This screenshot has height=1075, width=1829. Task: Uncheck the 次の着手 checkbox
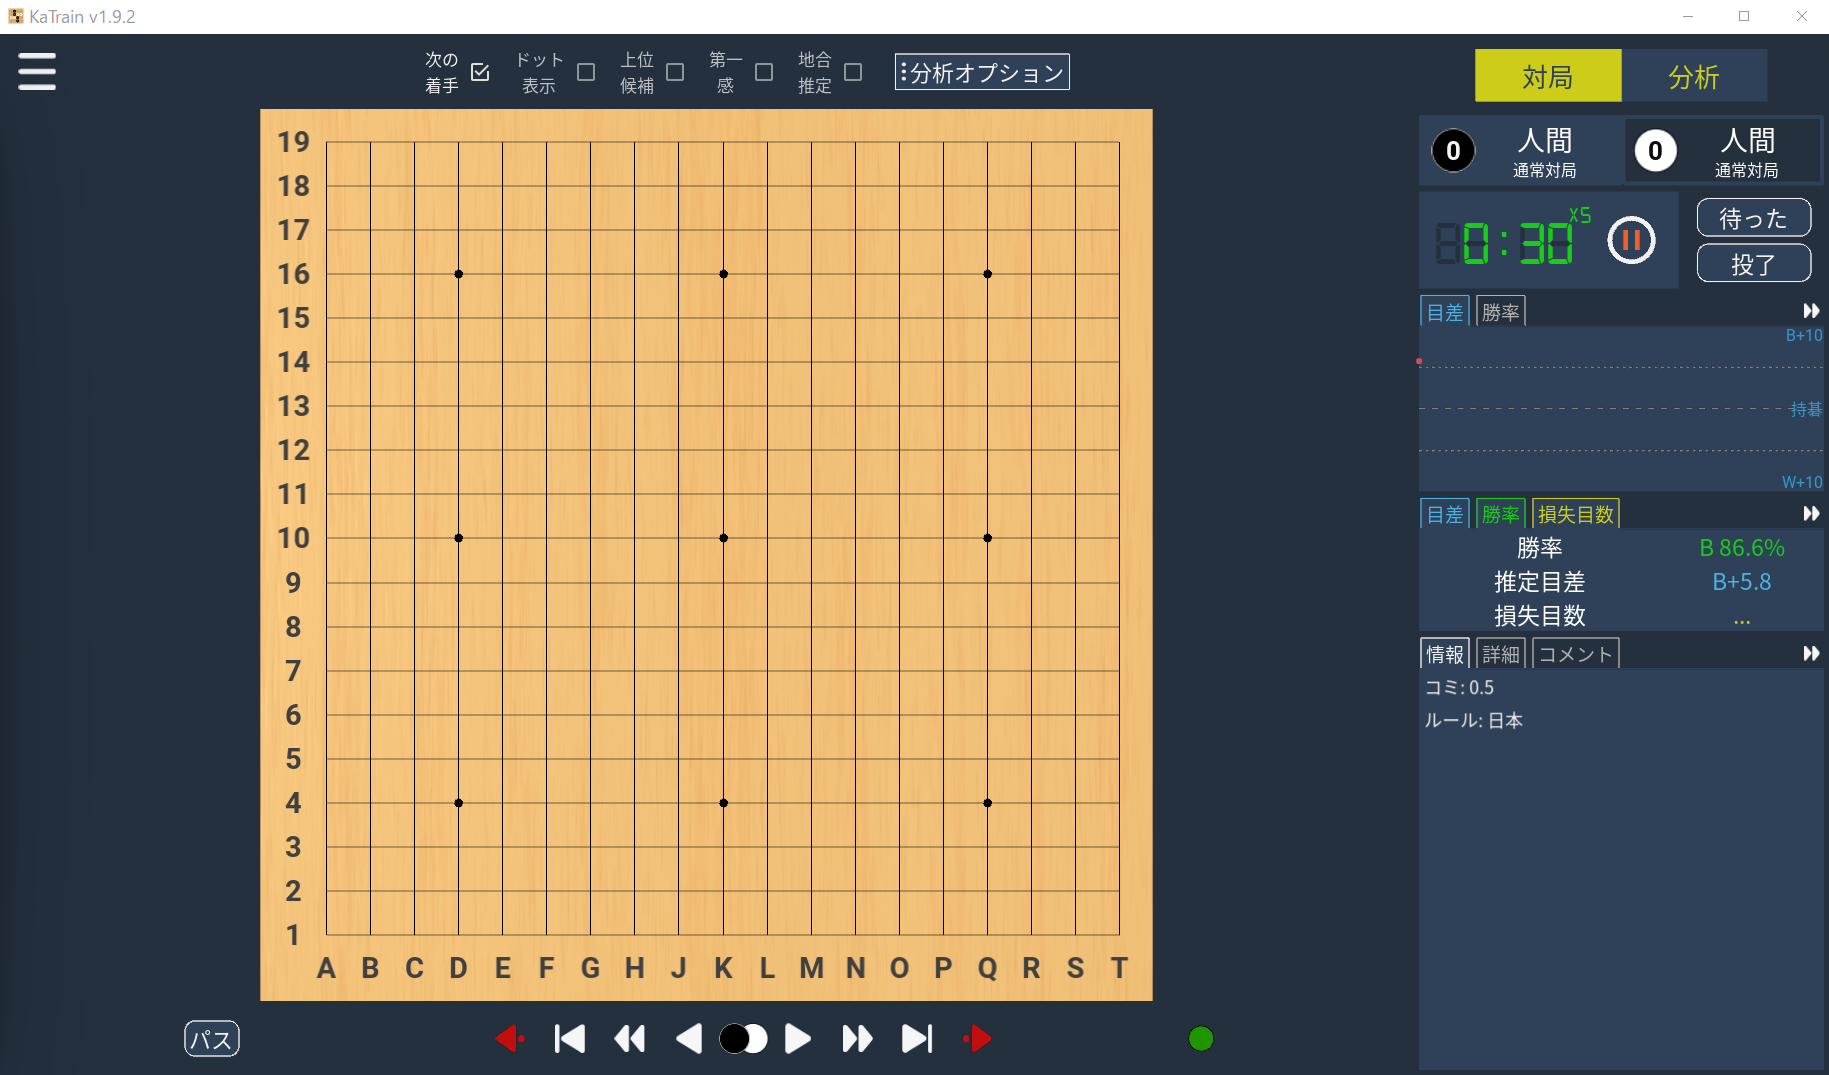click(480, 72)
